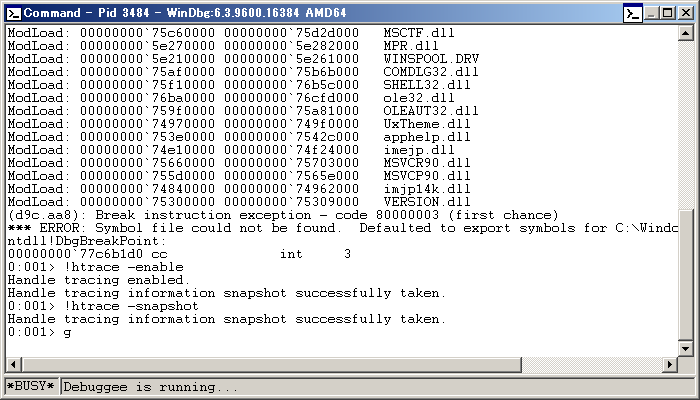Click the VERSION.dll module name

(x=427, y=201)
